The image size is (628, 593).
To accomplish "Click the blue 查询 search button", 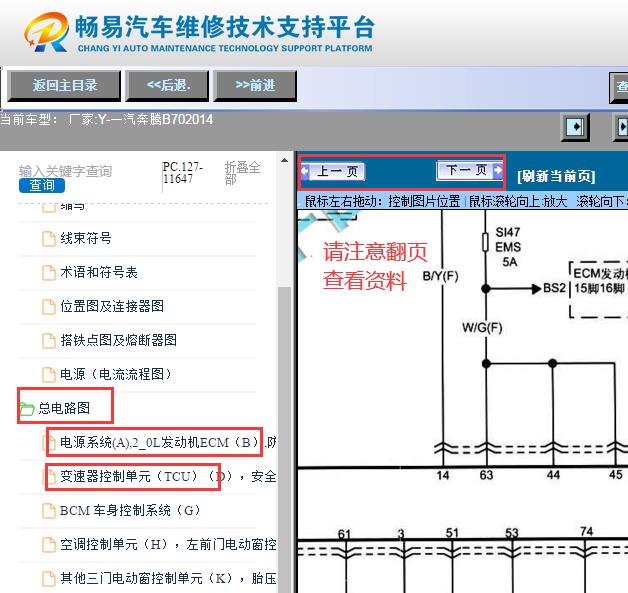I will coord(42,185).
